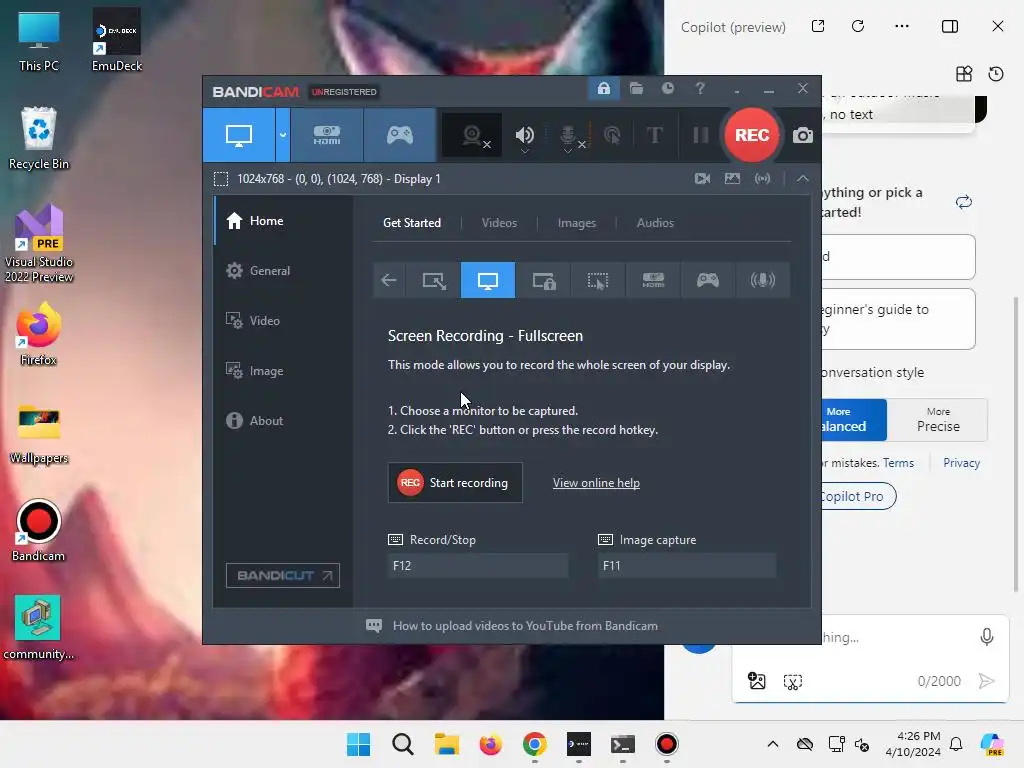This screenshot has height=768, width=1024.
Task: Select Bandicam screen recording mode button
Action: pyautogui.click(x=238, y=135)
